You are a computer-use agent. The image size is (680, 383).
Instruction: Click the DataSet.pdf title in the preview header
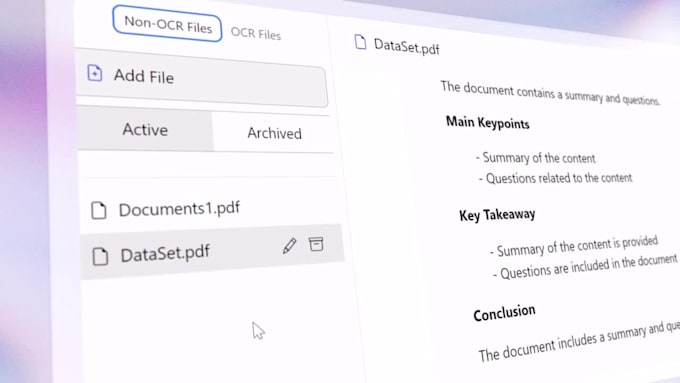click(406, 46)
